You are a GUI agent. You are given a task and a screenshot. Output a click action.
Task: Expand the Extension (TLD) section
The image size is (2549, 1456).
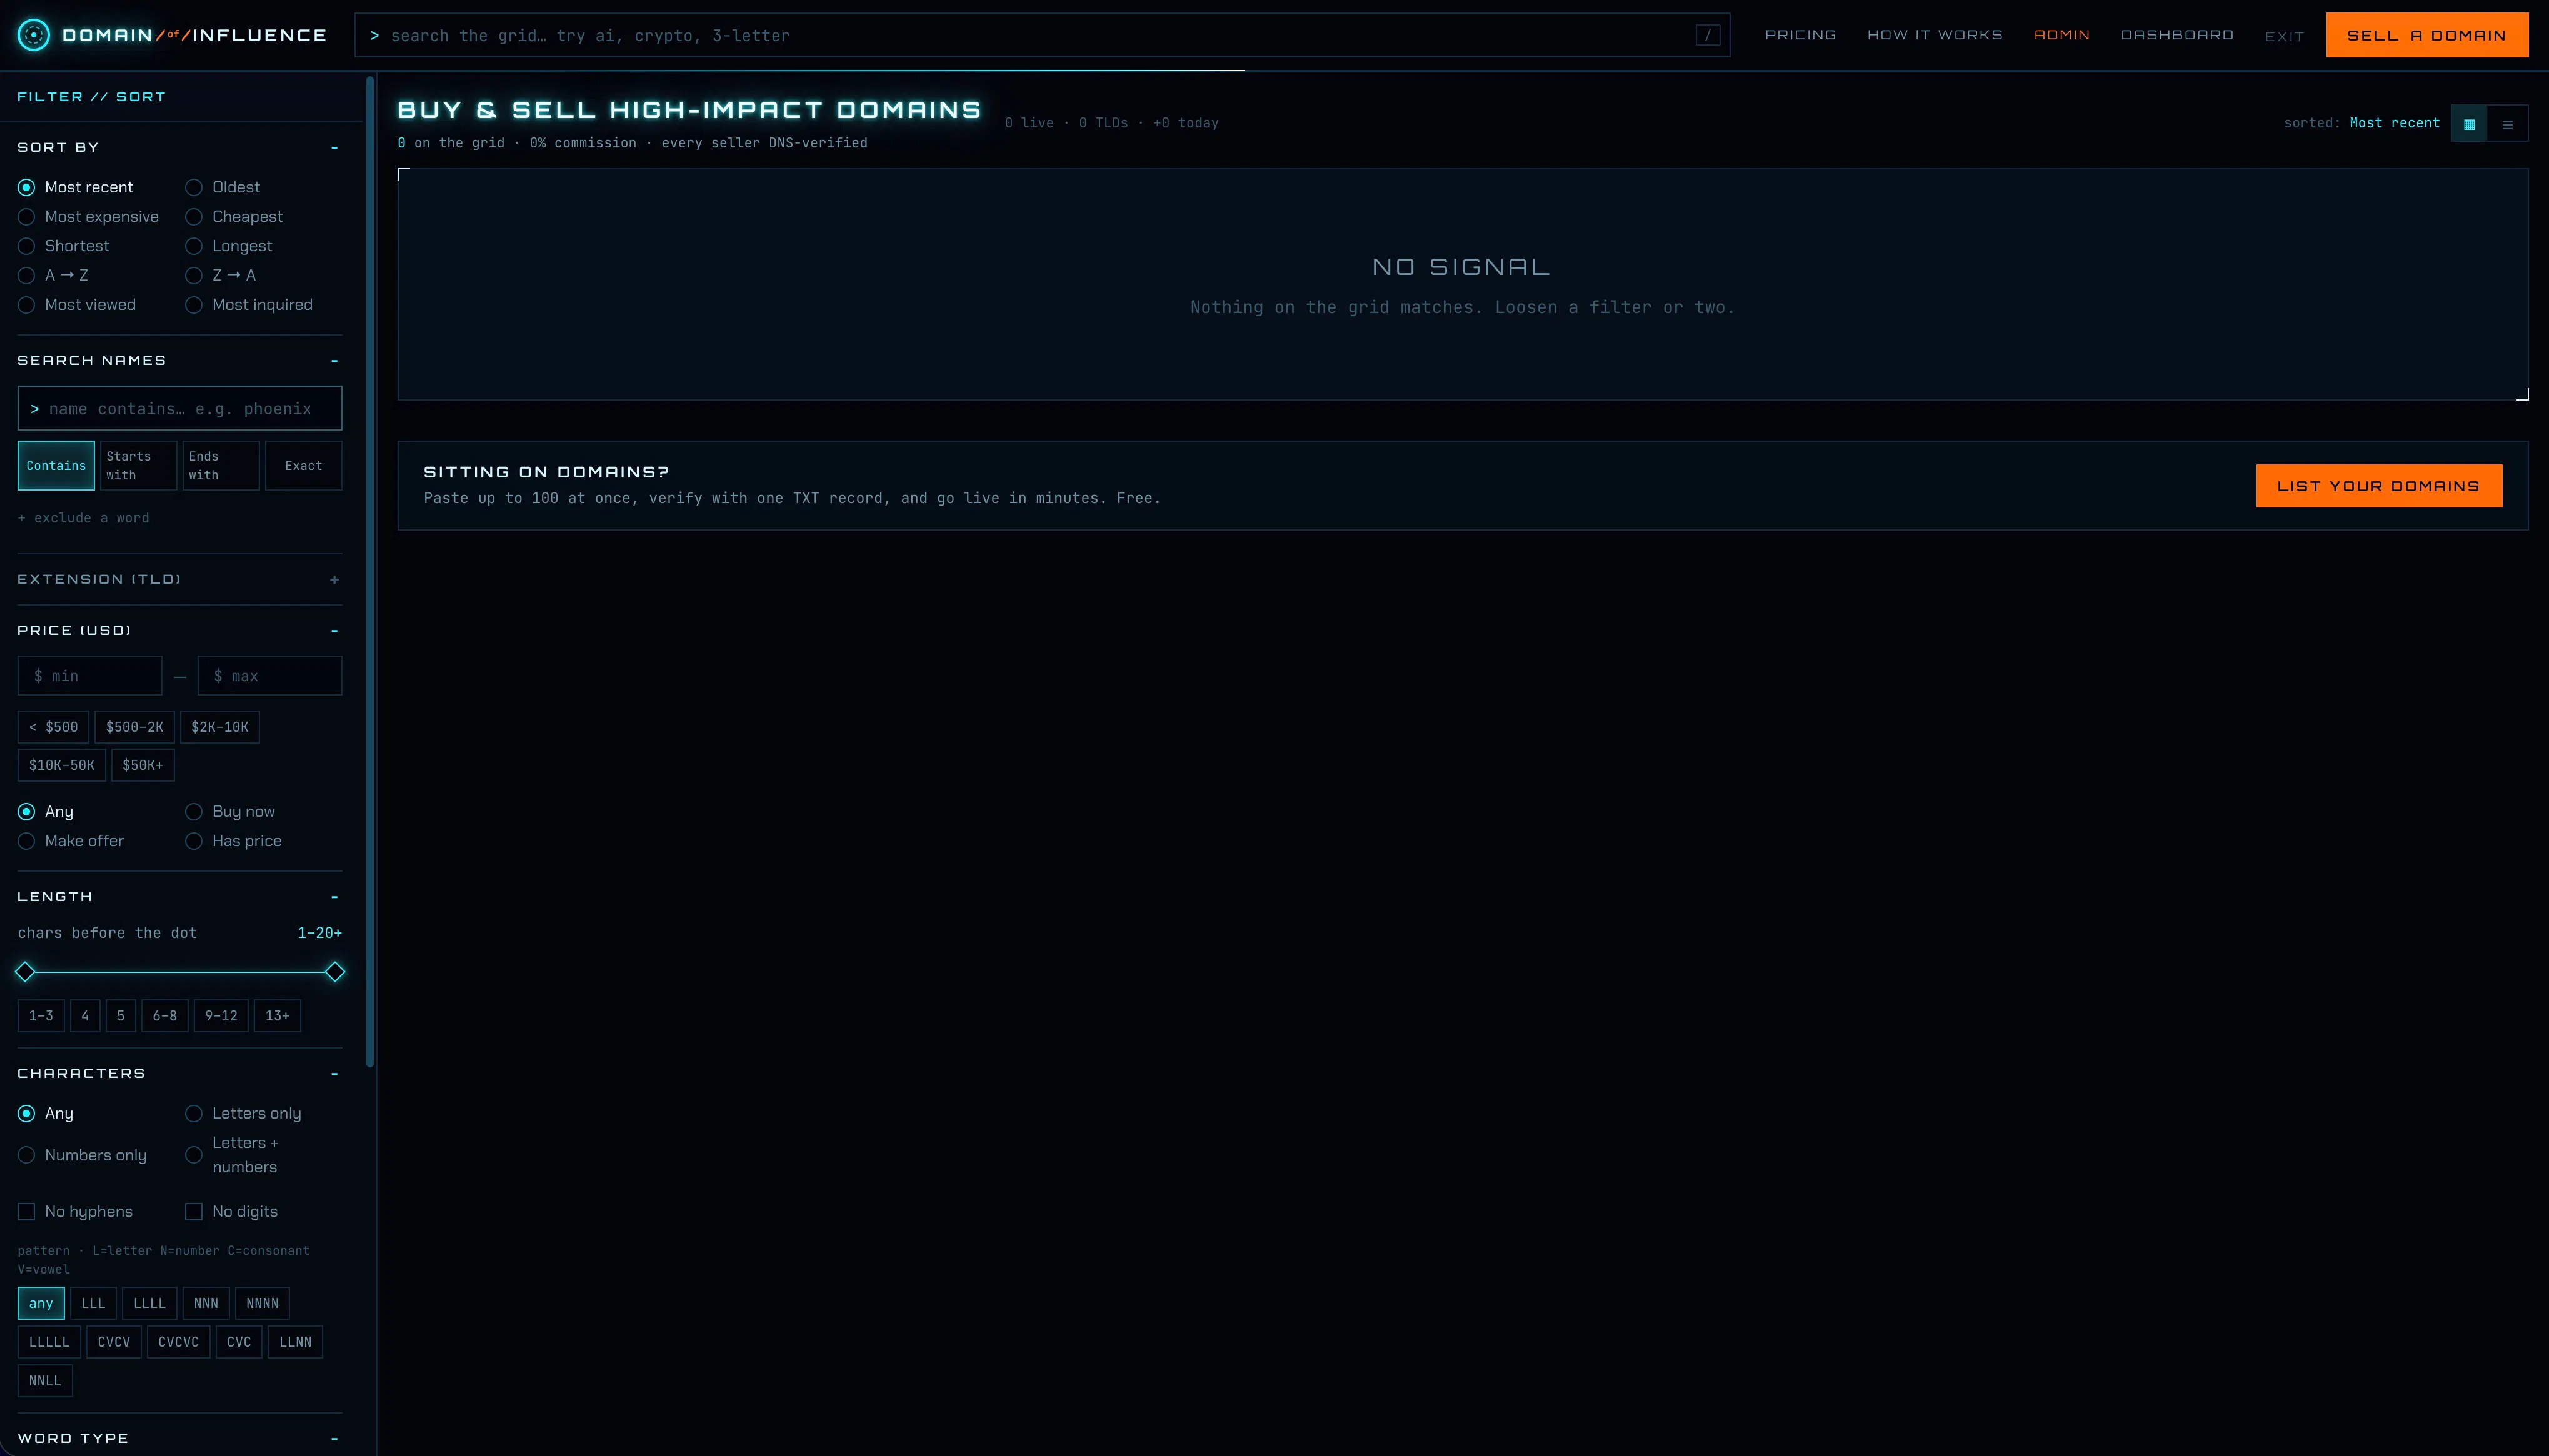[x=334, y=580]
